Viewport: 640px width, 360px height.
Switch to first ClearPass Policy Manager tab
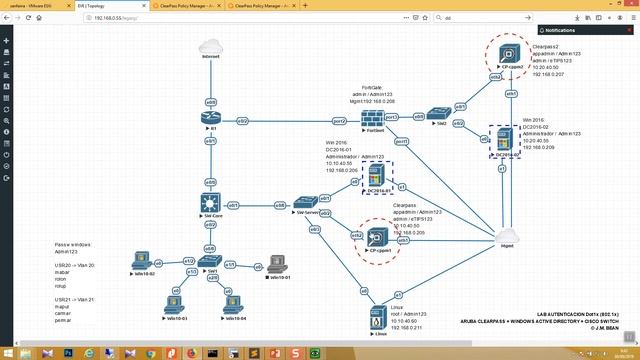point(187,6)
